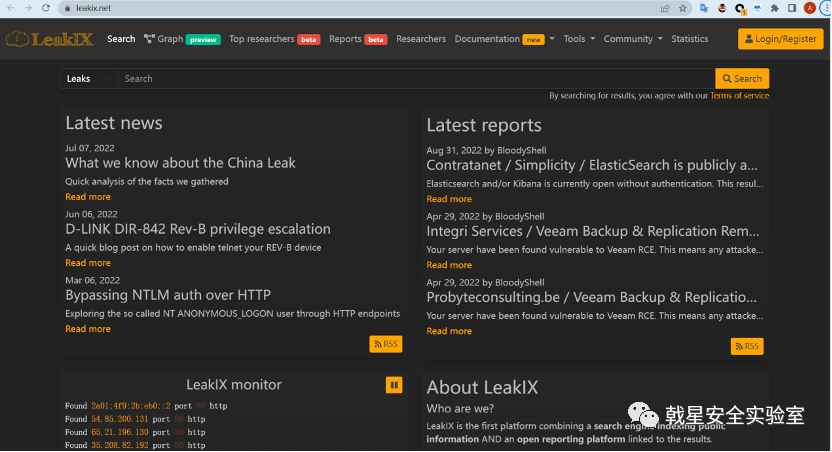Click the search query input field
The height and width of the screenshot is (452, 832).
point(417,79)
